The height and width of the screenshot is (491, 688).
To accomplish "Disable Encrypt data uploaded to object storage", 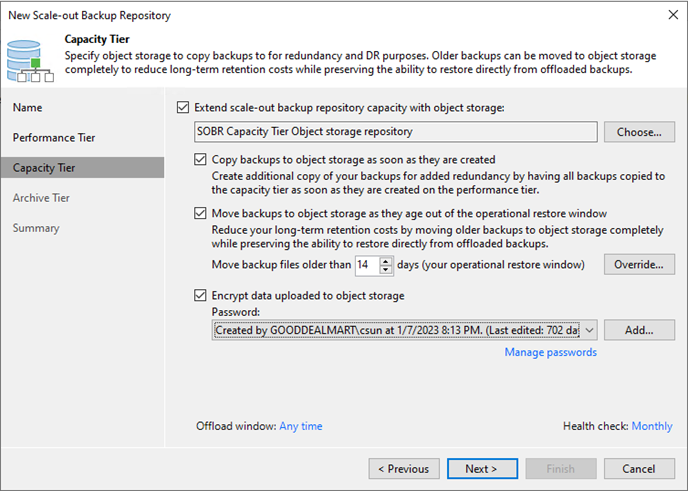I will [x=200, y=295].
